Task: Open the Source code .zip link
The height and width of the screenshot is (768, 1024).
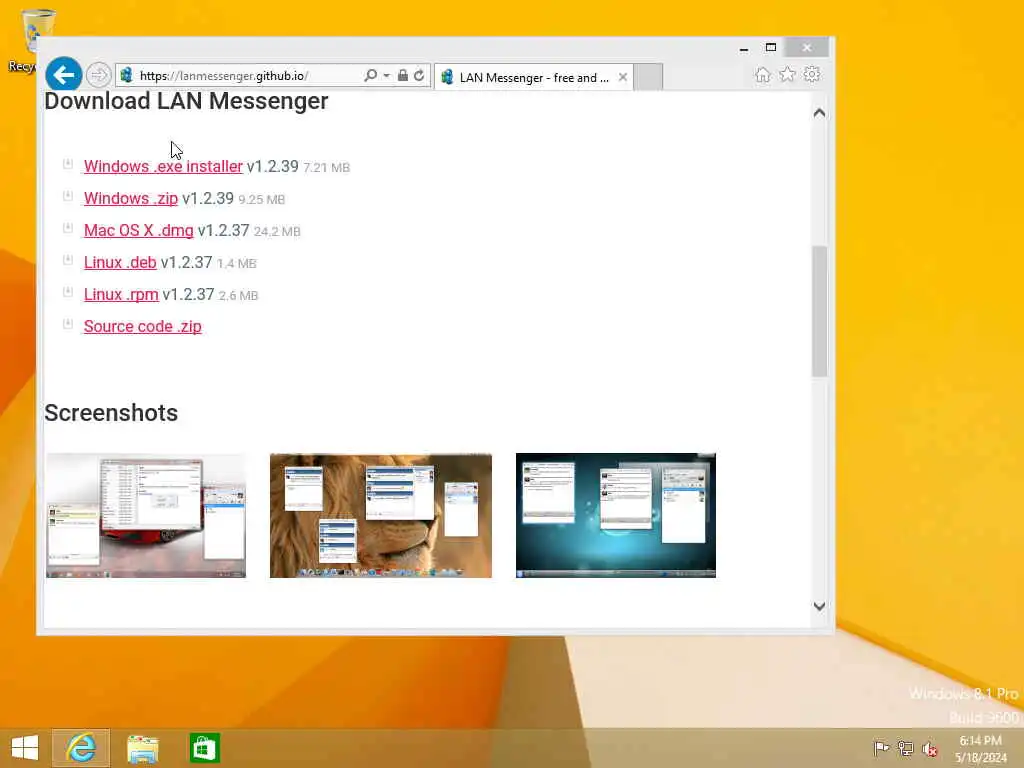Action: (142, 327)
